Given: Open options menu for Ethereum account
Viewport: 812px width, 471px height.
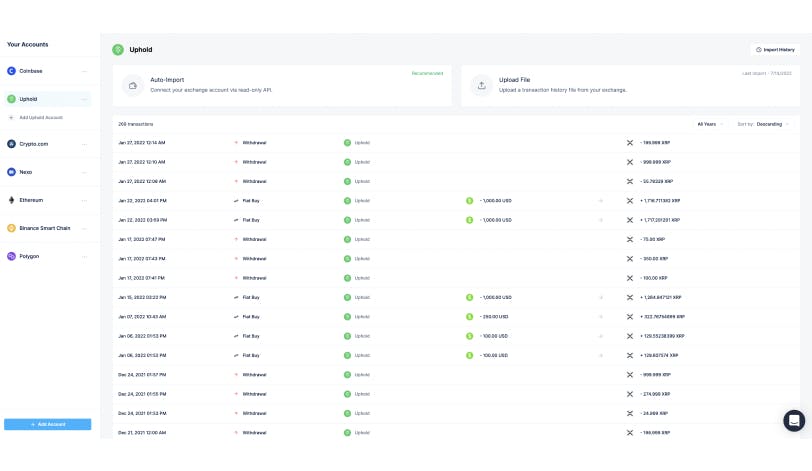Looking at the screenshot, I should 84,200.
